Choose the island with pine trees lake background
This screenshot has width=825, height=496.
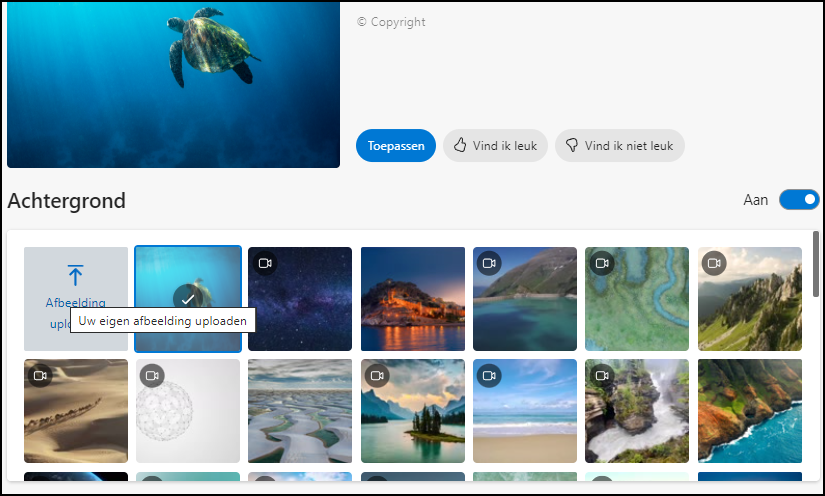(x=413, y=411)
